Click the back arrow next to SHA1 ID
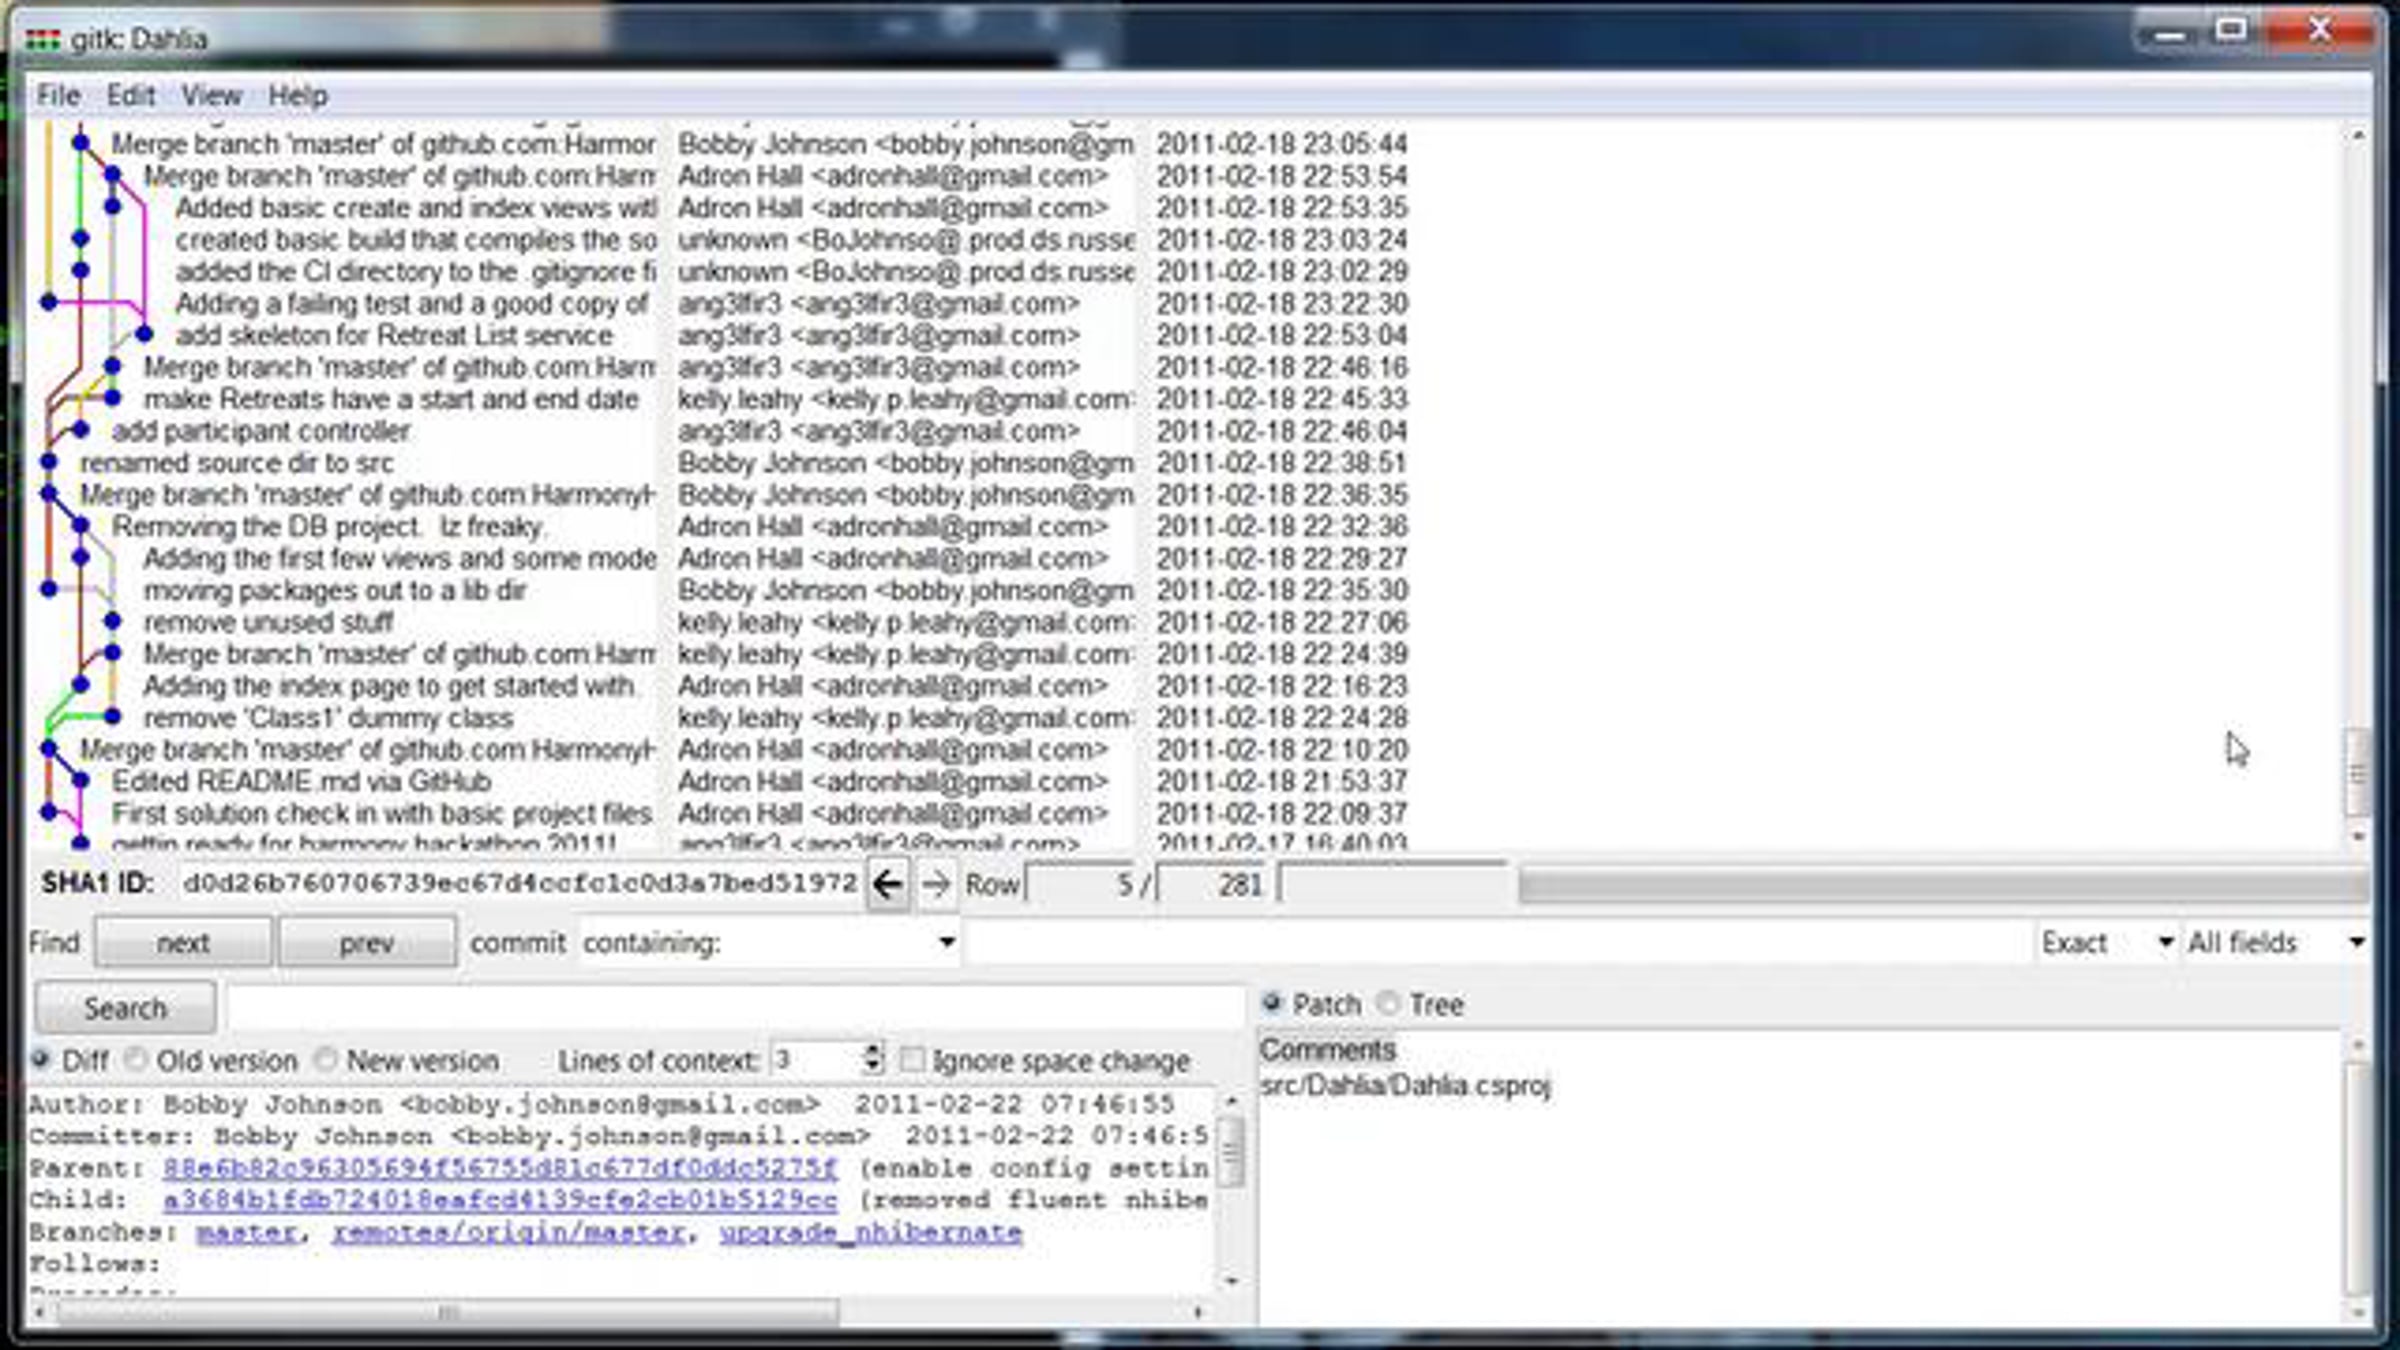Screen dimensions: 2400x1350 887,884
